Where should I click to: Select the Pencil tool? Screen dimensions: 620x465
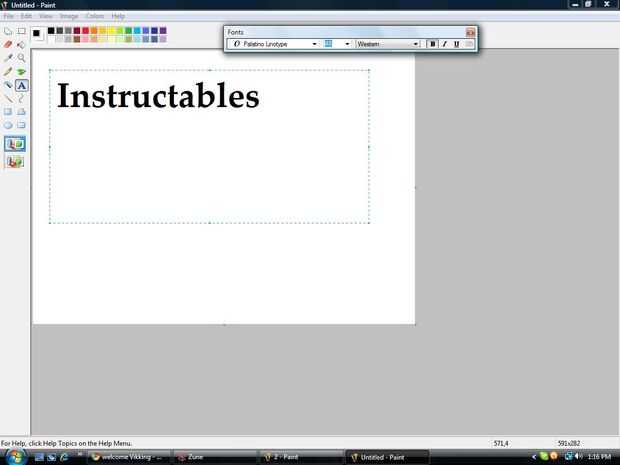point(8,72)
